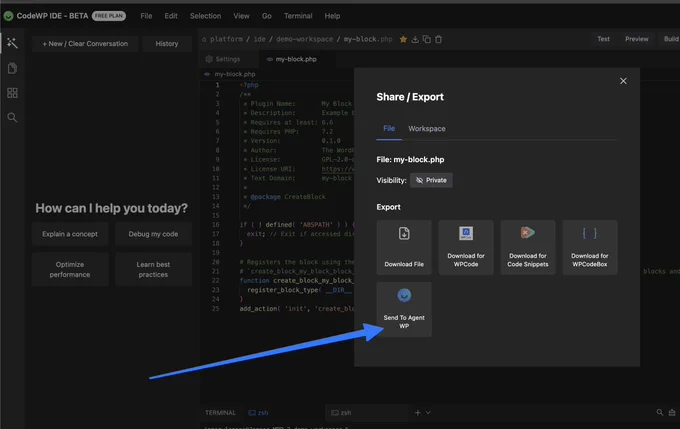Open the Help menu
The width and height of the screenshot is (680, 429).
point(332,16)
